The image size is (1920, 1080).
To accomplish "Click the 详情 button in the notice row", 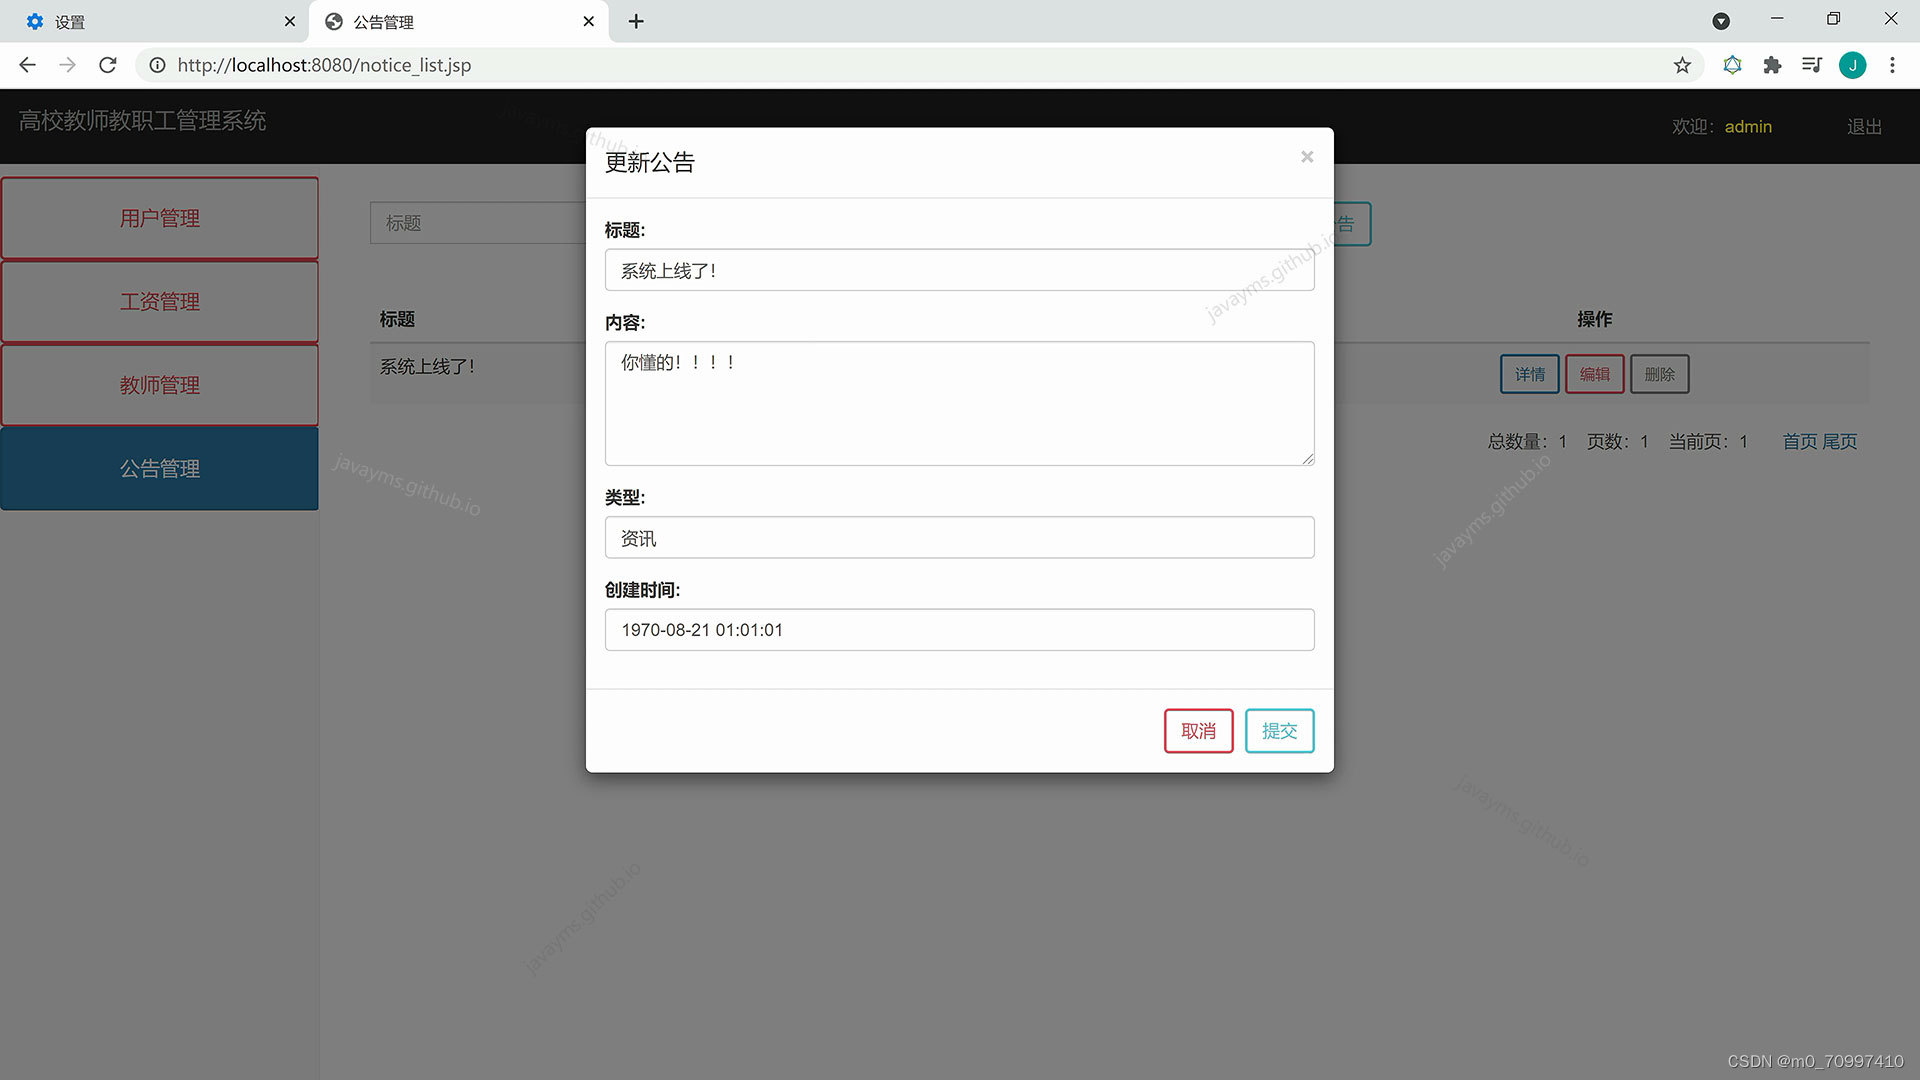I will tap(1529, 374).
